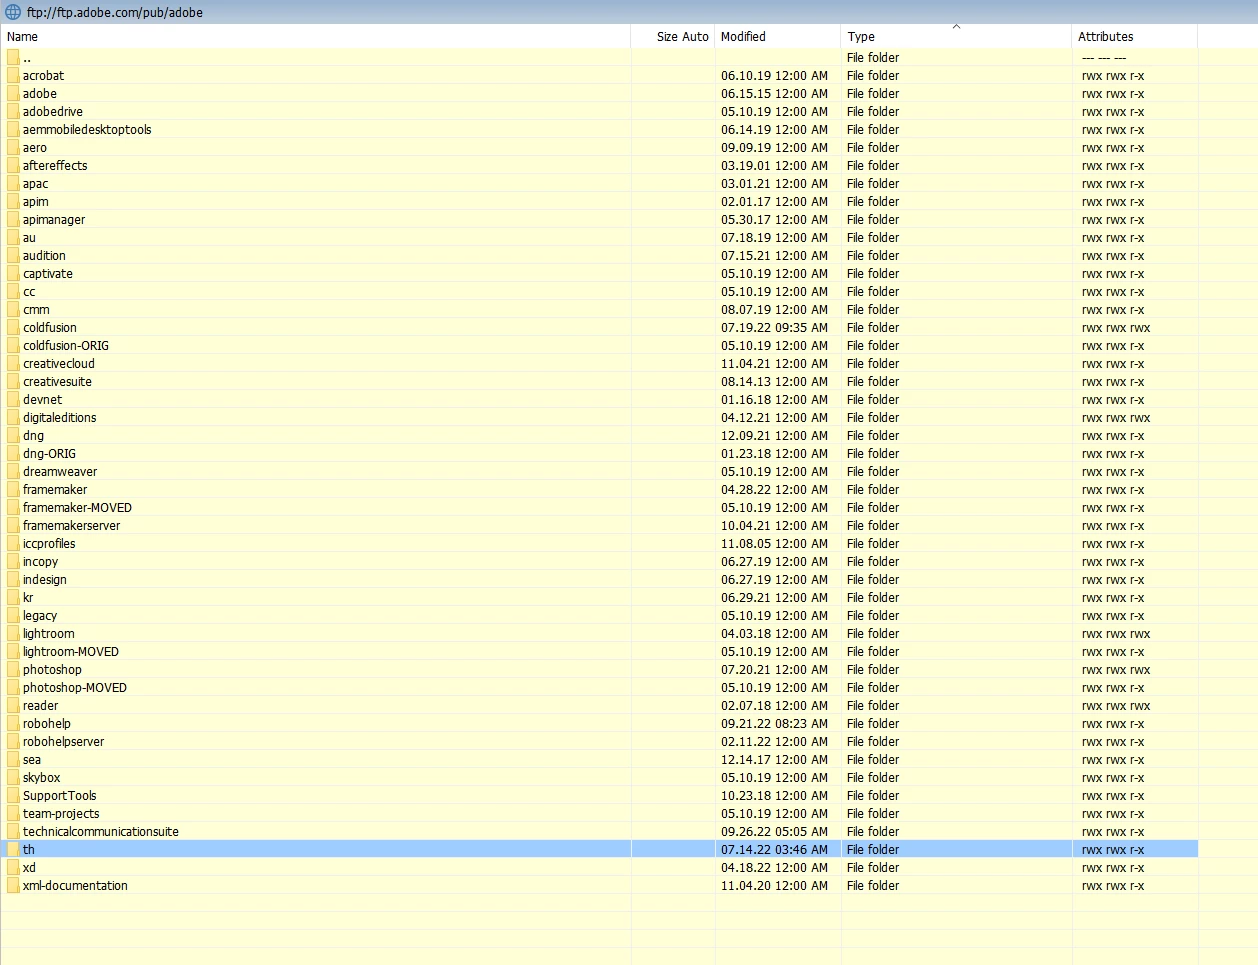Select the 'aemmobiledesktoptools' folder name
This screenshot has width=1258, height=965.
coord(87,129)
